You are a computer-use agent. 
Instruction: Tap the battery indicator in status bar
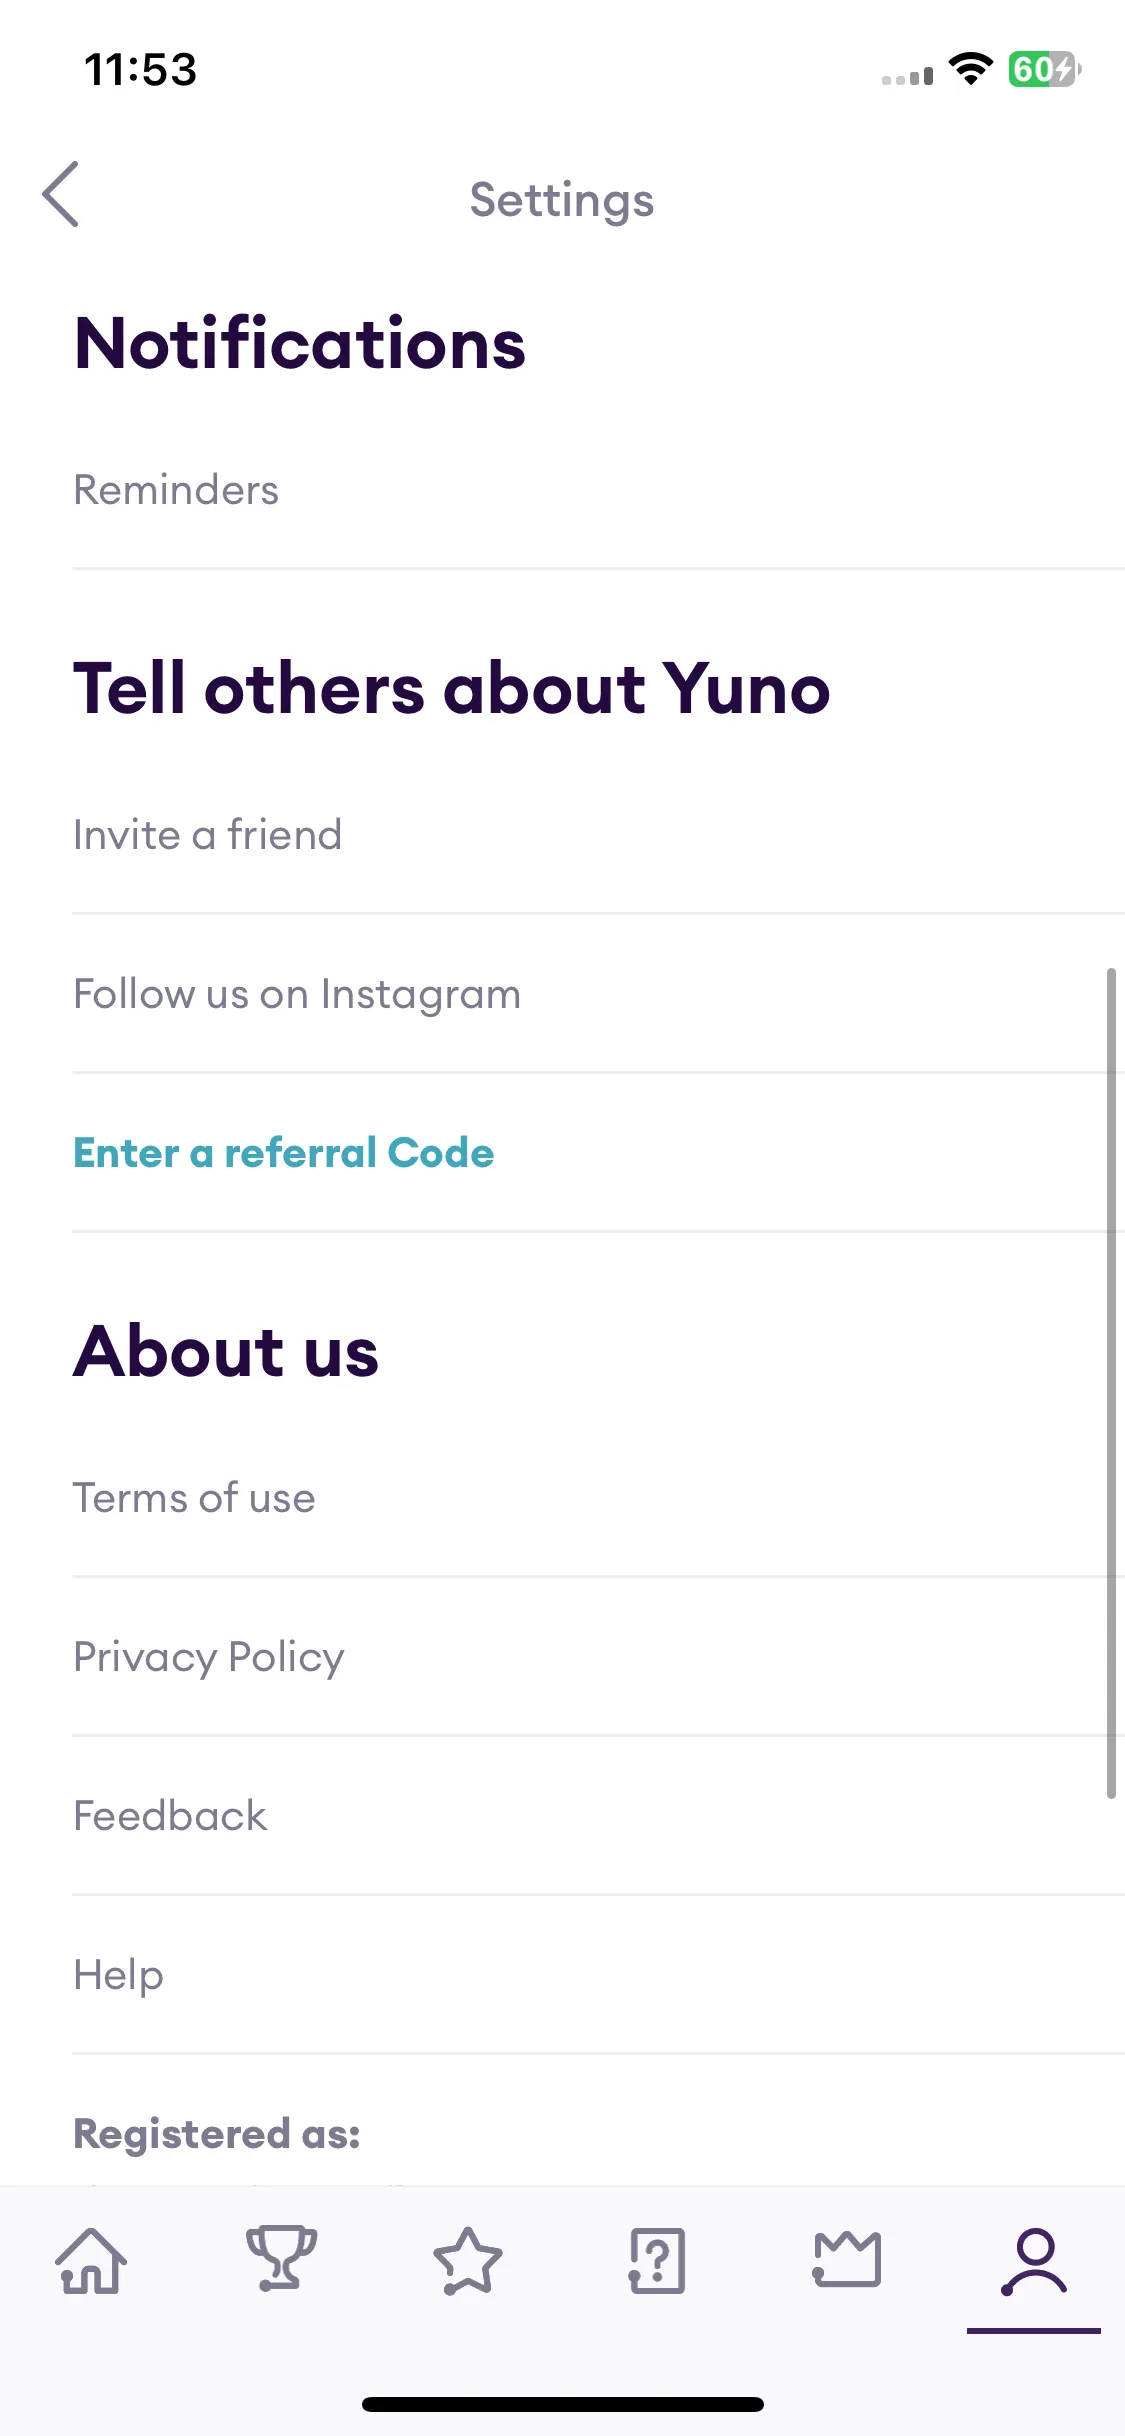point(1044,70)
